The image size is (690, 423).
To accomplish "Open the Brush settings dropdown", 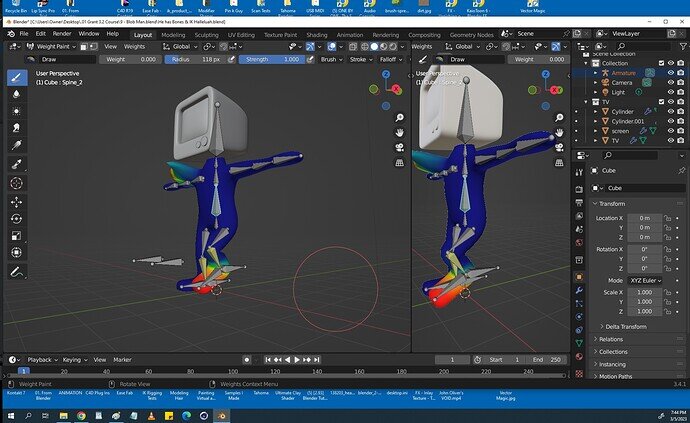I will pyautogui.click(x=331, y=59).
